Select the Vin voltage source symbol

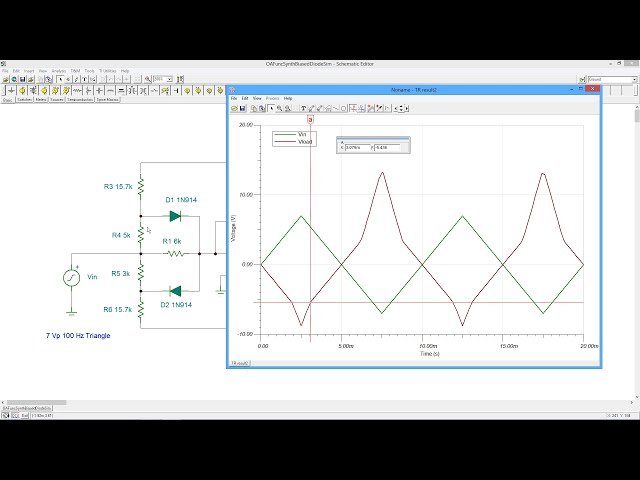pyautogui.click(x=71, y=278)
